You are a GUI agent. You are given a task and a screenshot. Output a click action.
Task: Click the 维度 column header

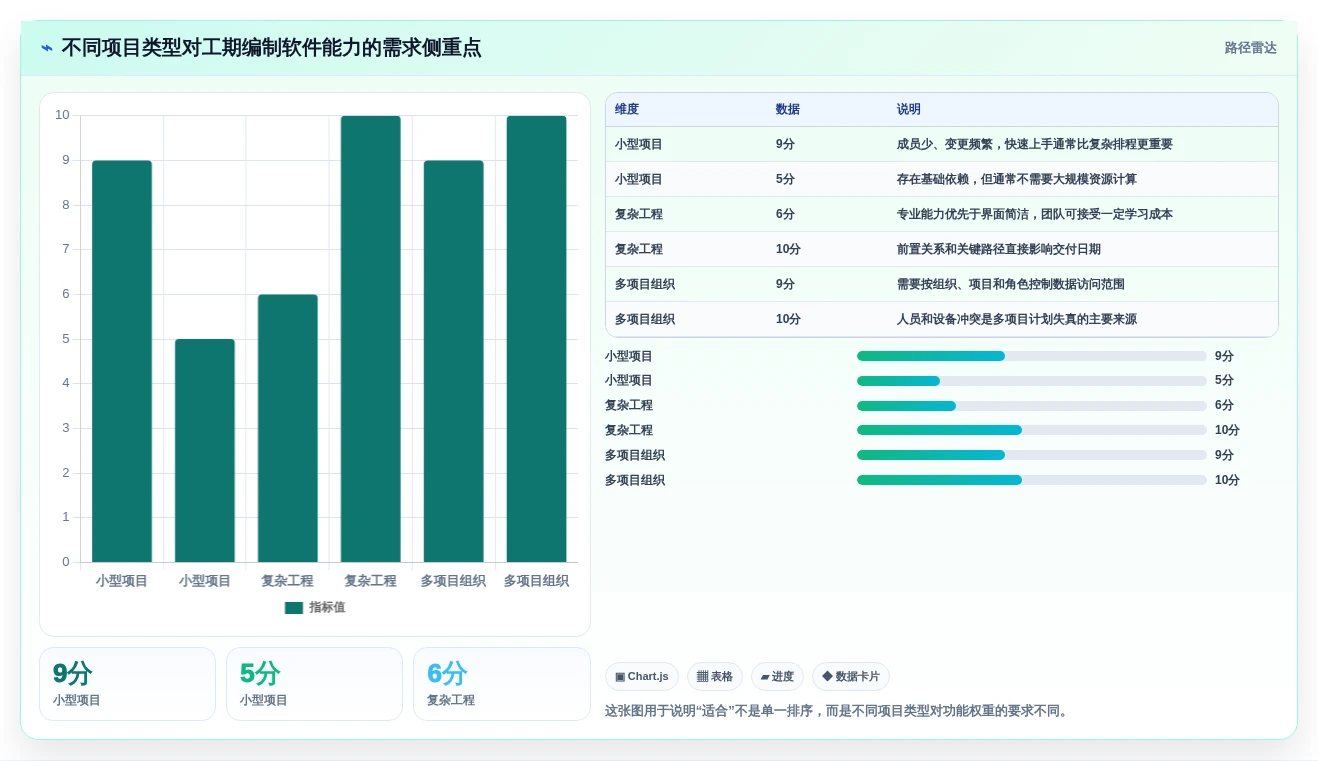click(x=627, y=109)
